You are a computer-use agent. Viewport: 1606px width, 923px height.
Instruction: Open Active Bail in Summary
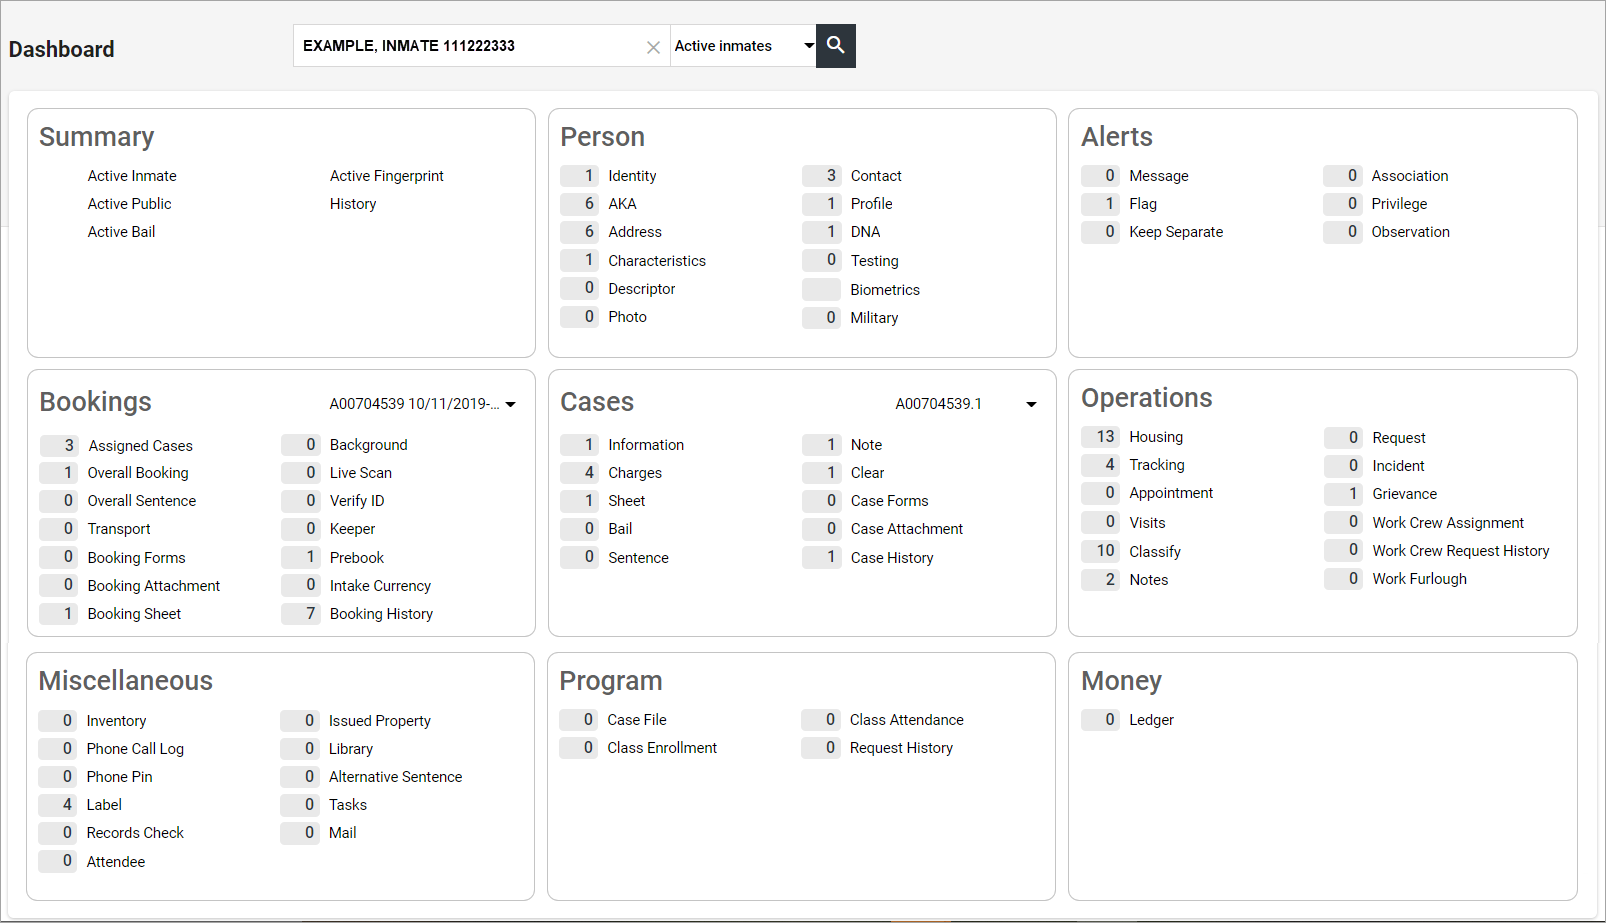[x=121, y=232]
